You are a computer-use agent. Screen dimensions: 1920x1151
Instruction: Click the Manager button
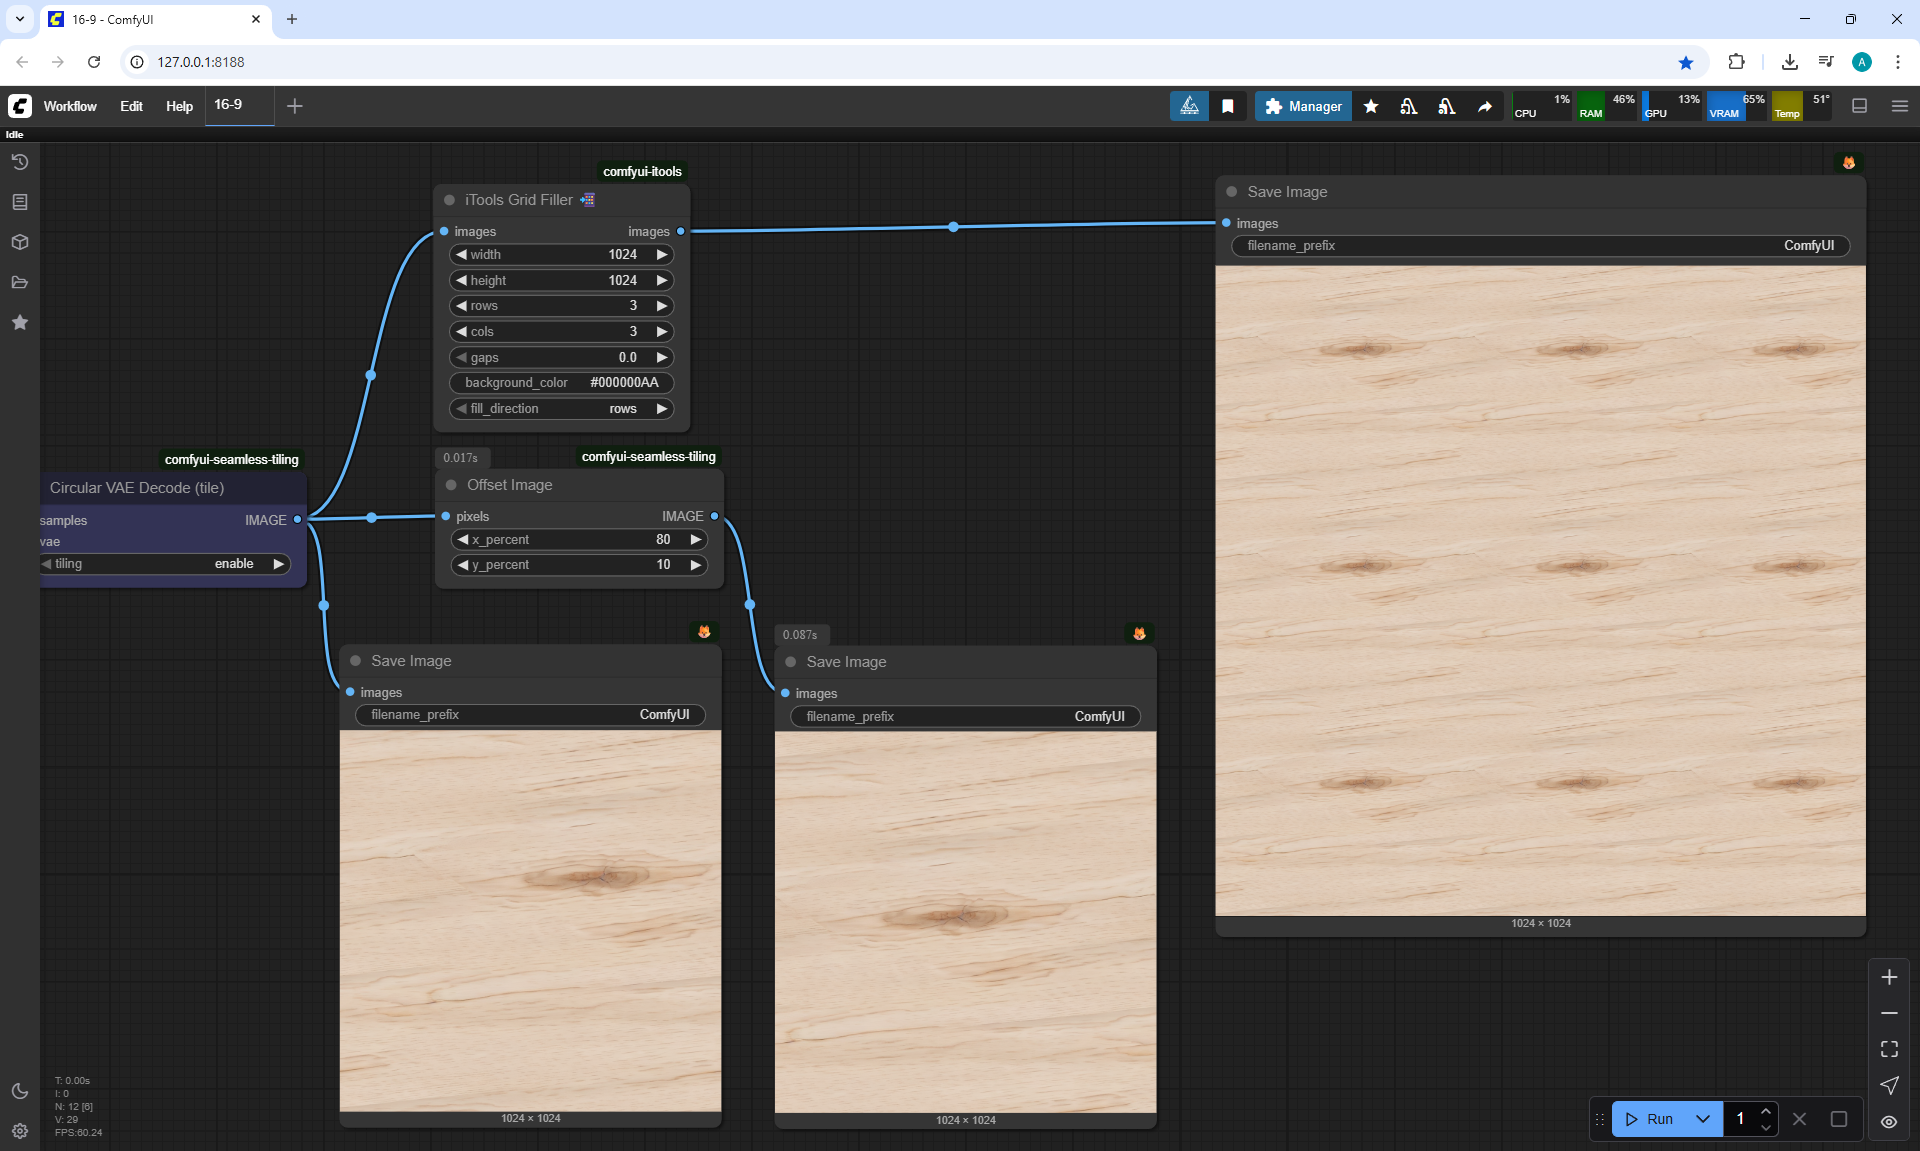tap(1303, 106)
